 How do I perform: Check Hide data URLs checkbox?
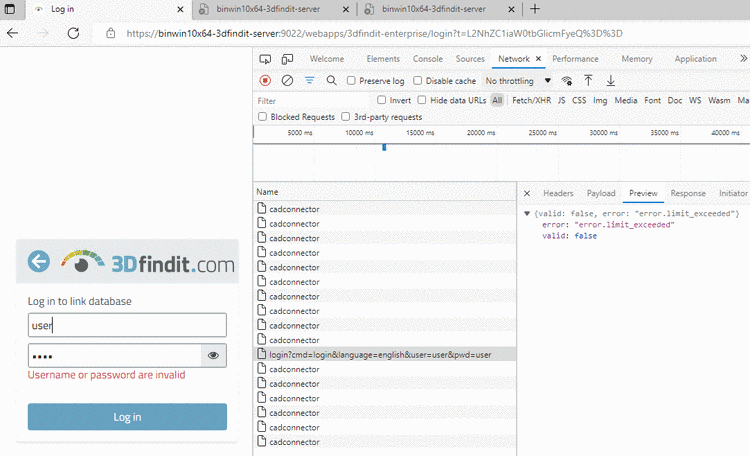[421, 100]
